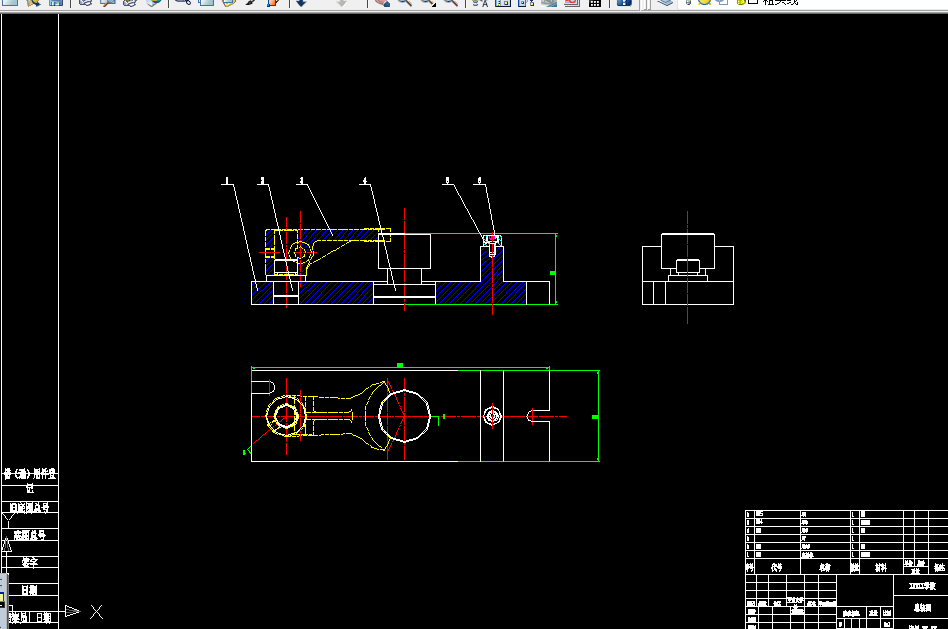948x629 pixels.
Task: Select the magenta screw head in the front view
Action: [x=492, y=238]
